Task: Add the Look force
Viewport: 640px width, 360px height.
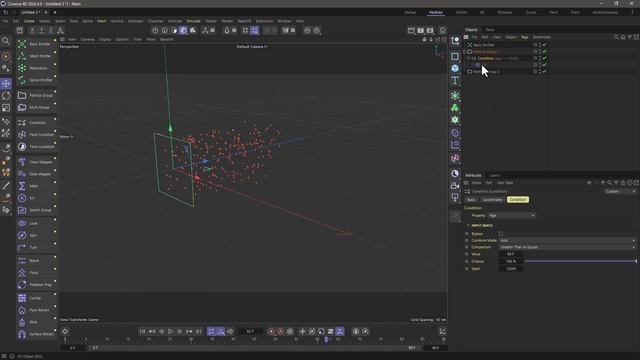Action: pyautogui.click(x=36, y=223)
